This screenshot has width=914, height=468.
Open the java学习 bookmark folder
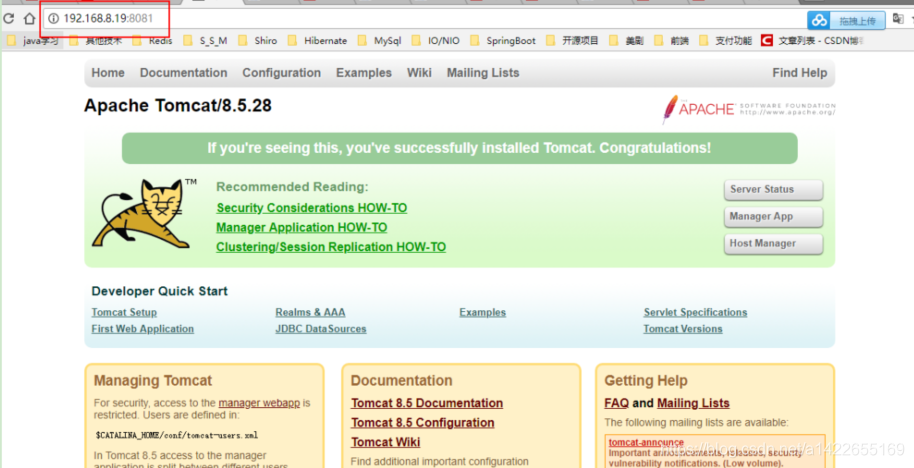pyautogui.click(x=33, y=41)
